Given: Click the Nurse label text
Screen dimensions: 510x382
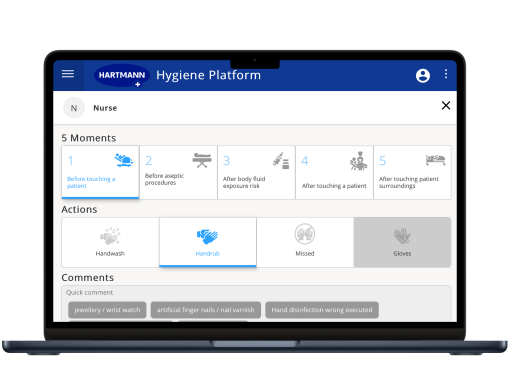Looking at the screenshot, I should [105, 108].
